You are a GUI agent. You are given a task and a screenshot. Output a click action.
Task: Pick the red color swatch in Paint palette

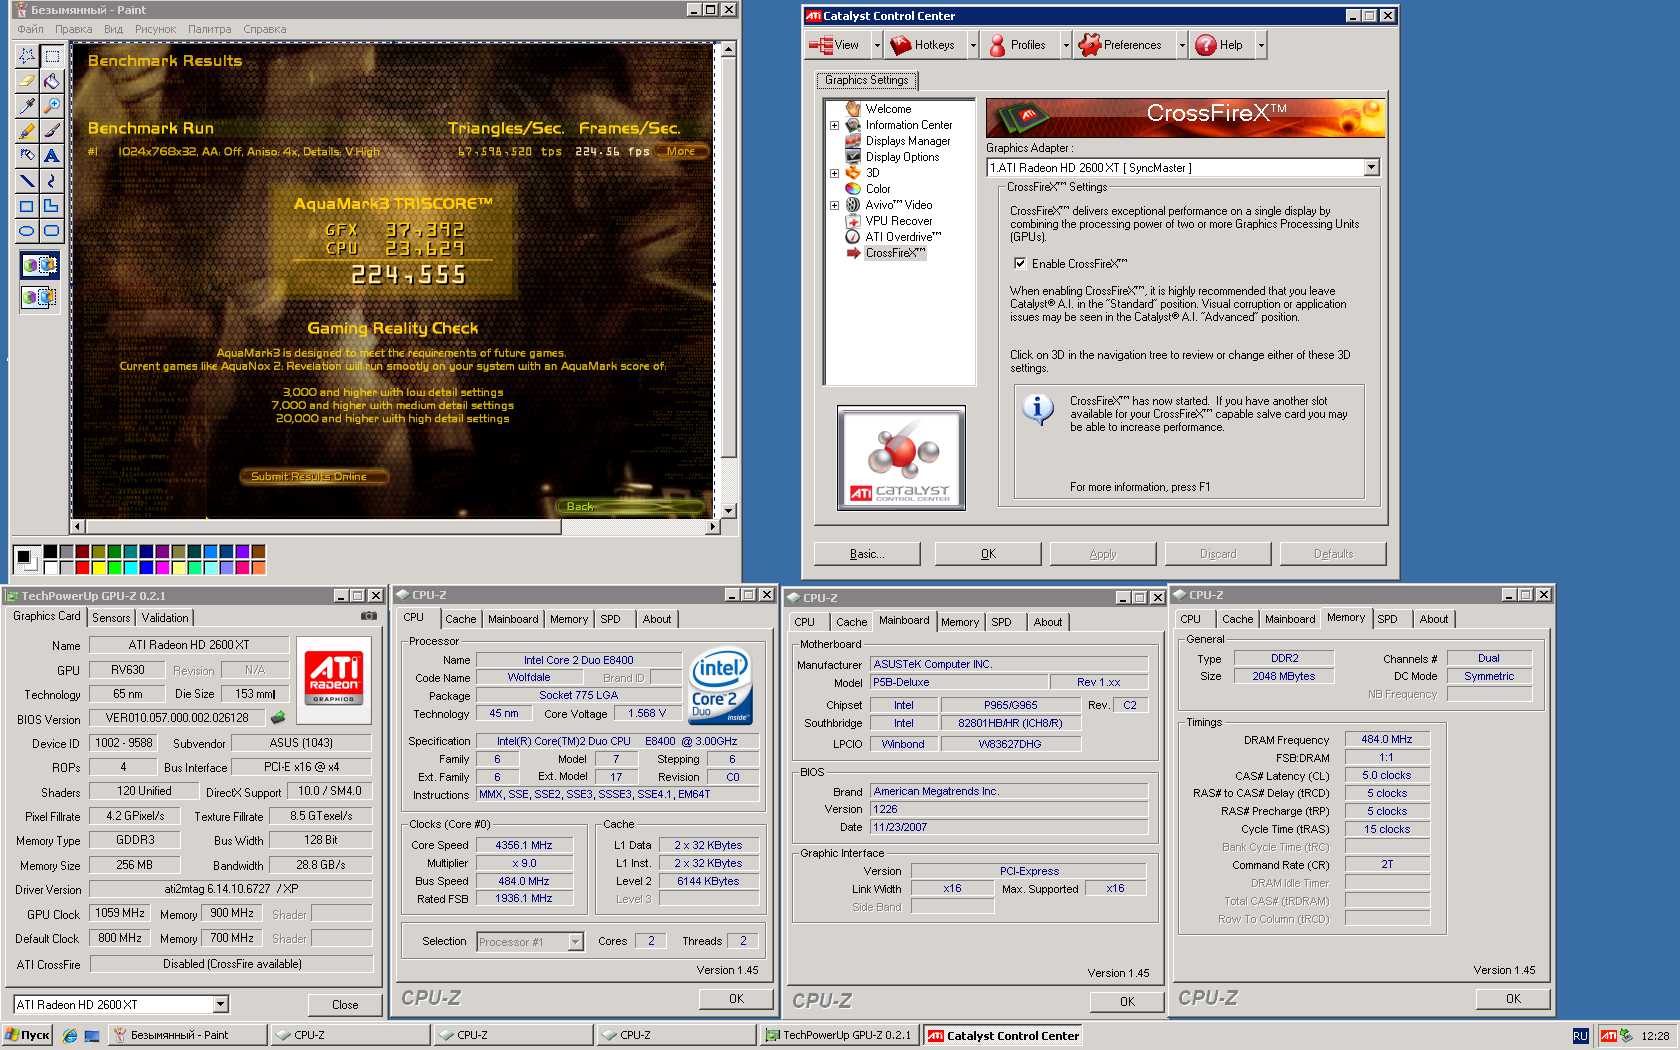82,568
